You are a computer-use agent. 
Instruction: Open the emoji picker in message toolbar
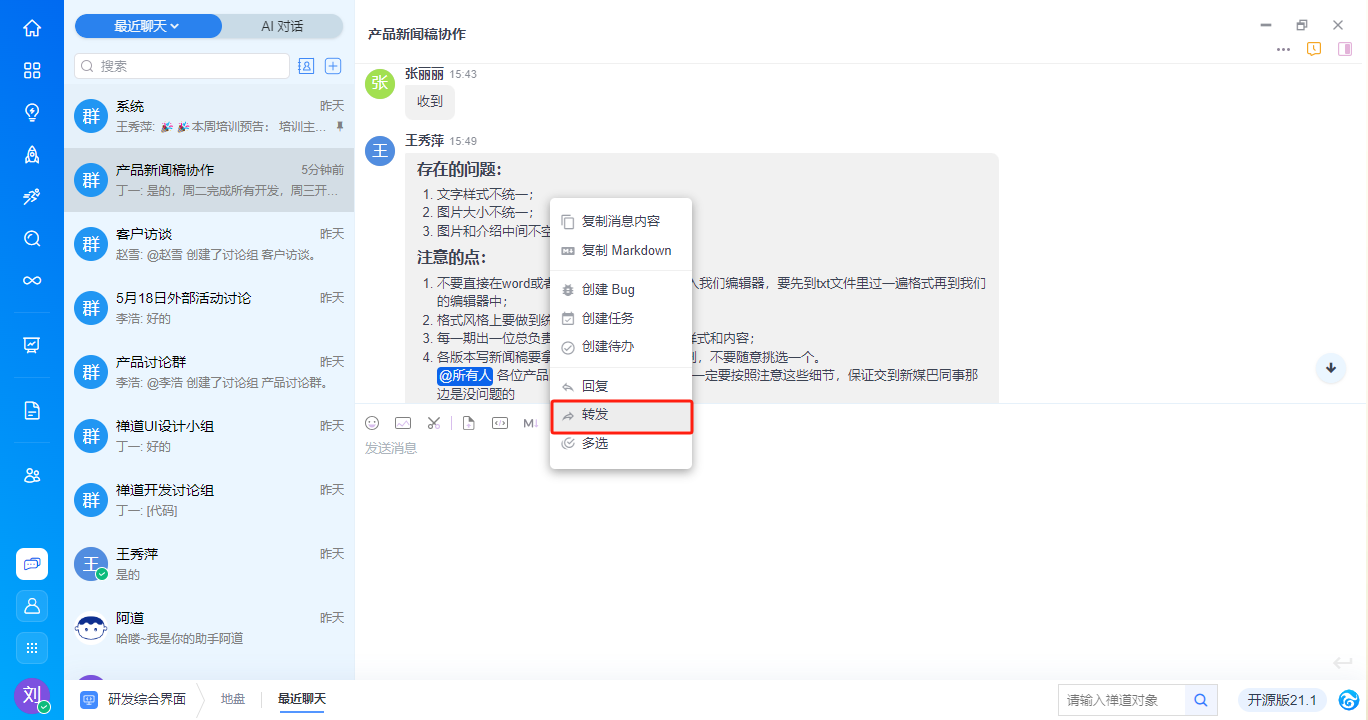(x=372, y=423)
